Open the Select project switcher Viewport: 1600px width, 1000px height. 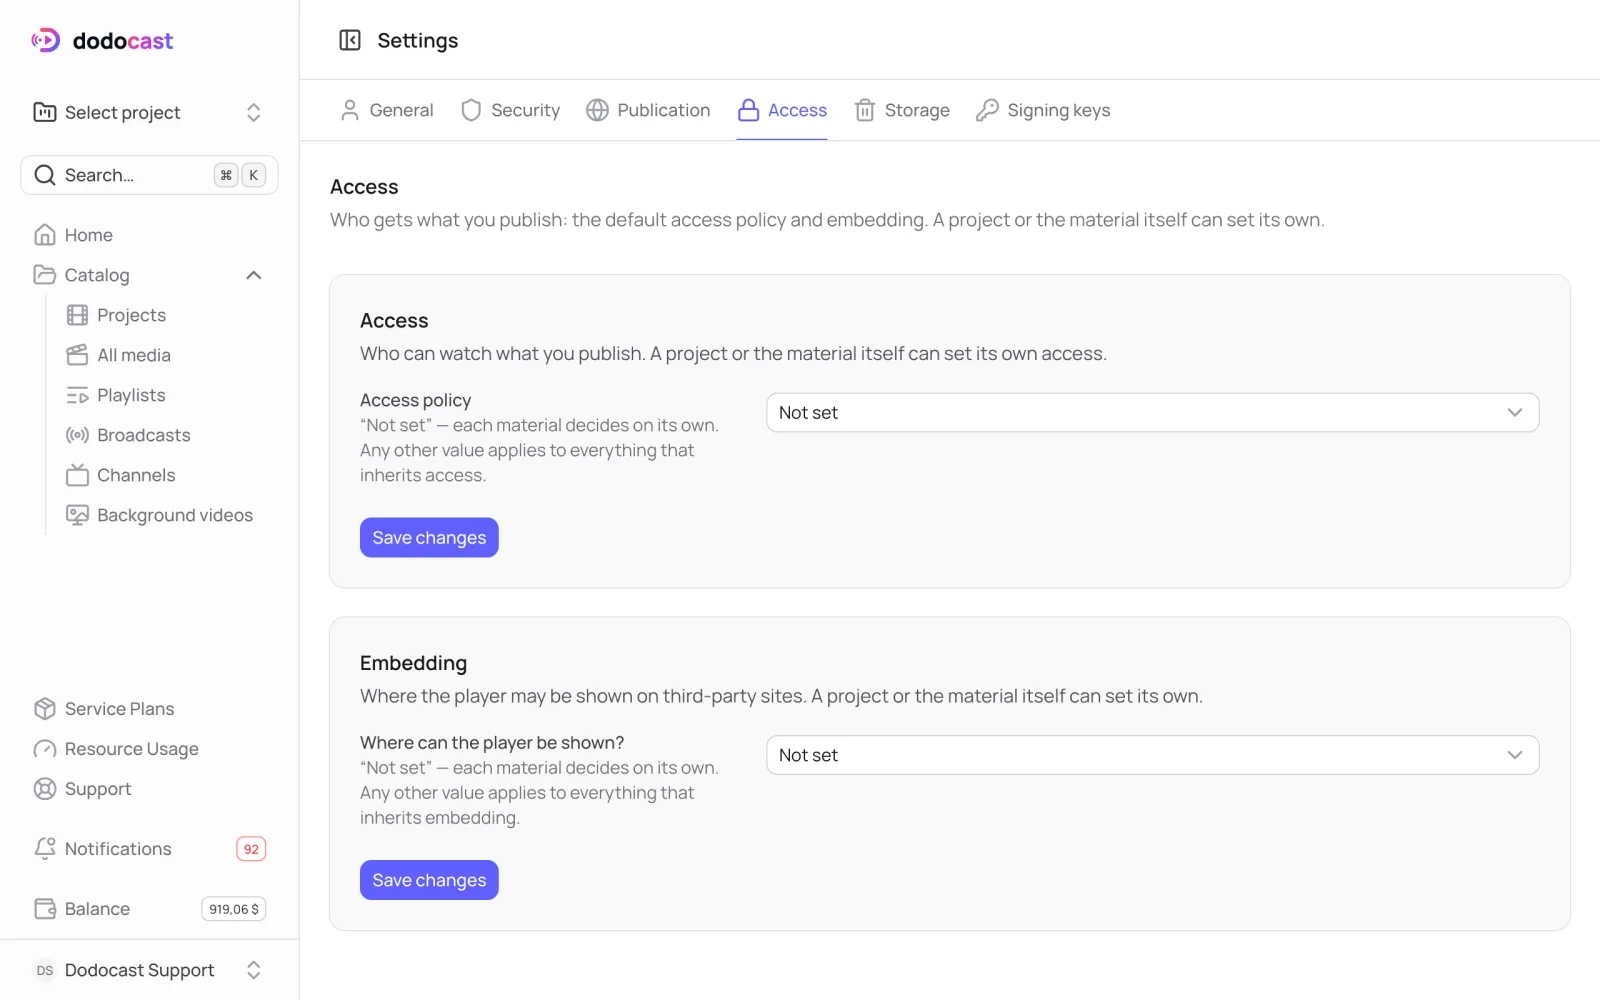[x=149, y=112]
